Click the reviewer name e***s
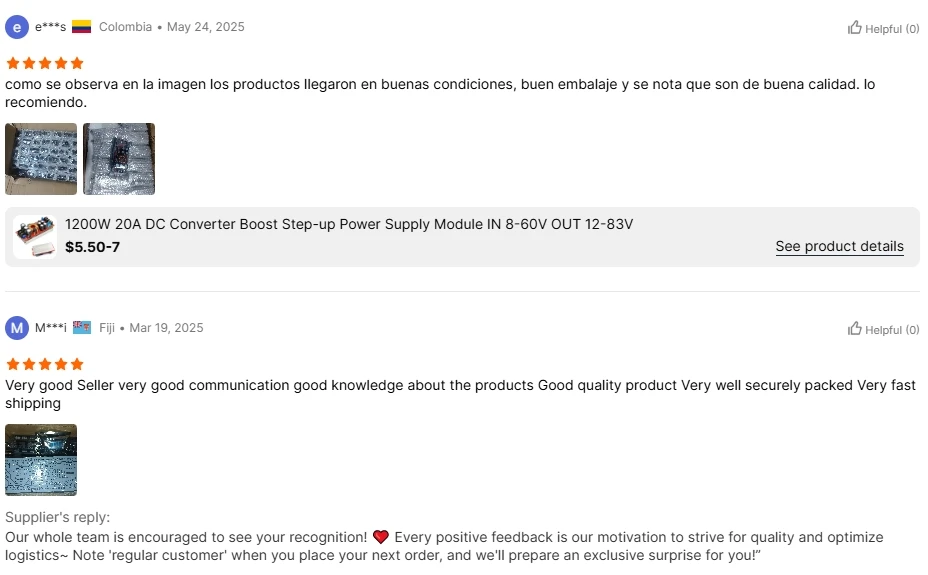The width and height of the screenshot is (928, 575). click(x=50, y=27)
